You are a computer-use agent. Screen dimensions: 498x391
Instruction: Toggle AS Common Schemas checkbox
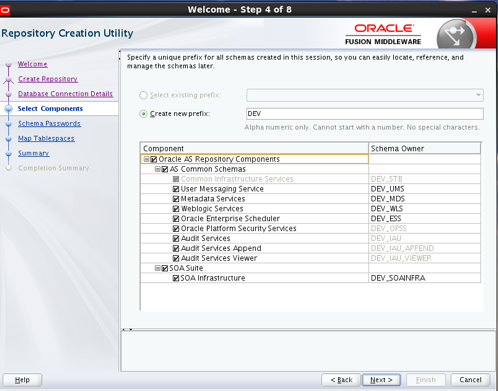(x=165, y=169)
